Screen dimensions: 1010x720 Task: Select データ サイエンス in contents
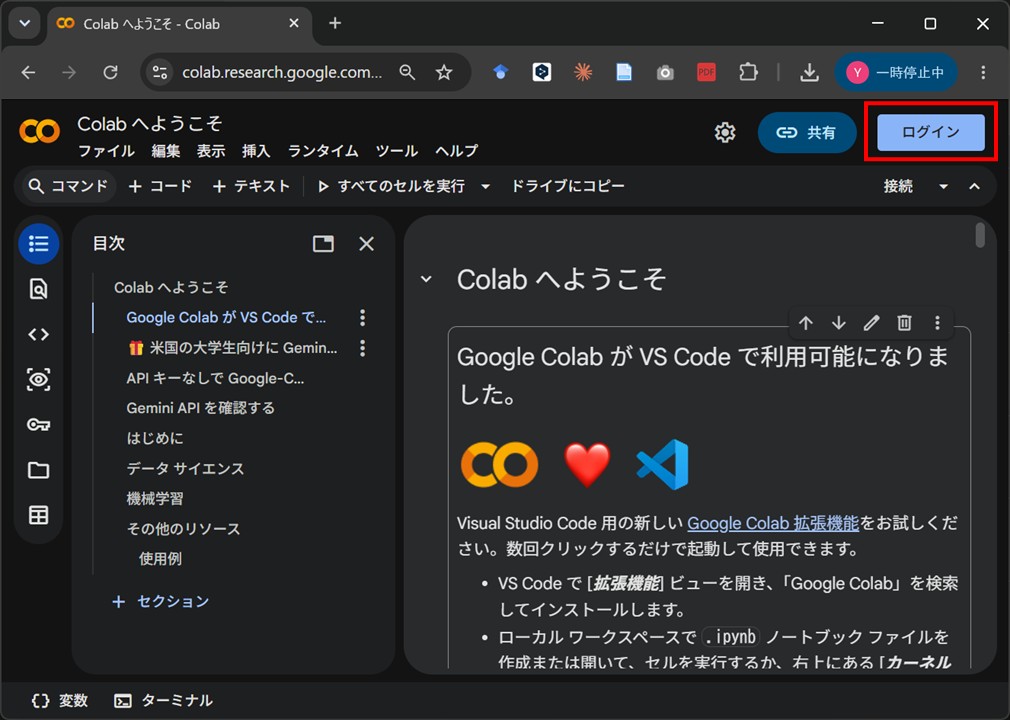[x=186, y=469]
